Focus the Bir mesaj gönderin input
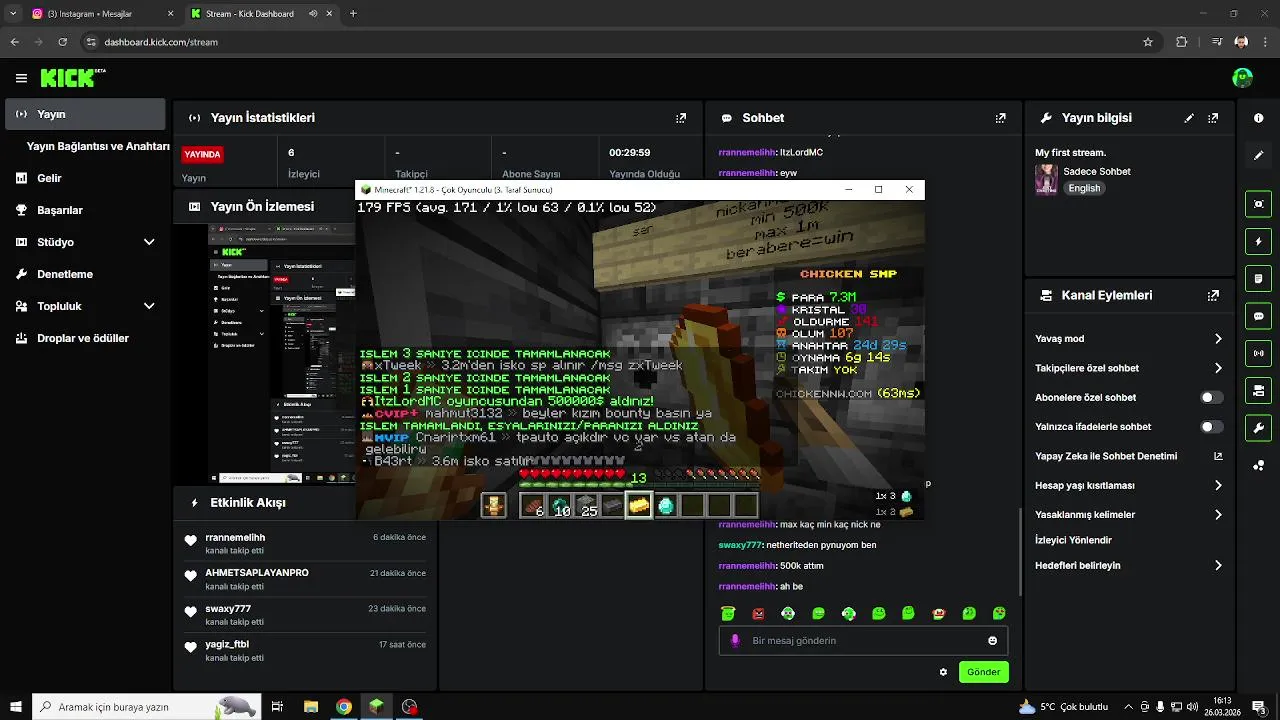1280x720 pixels. (x=863, y=641)
